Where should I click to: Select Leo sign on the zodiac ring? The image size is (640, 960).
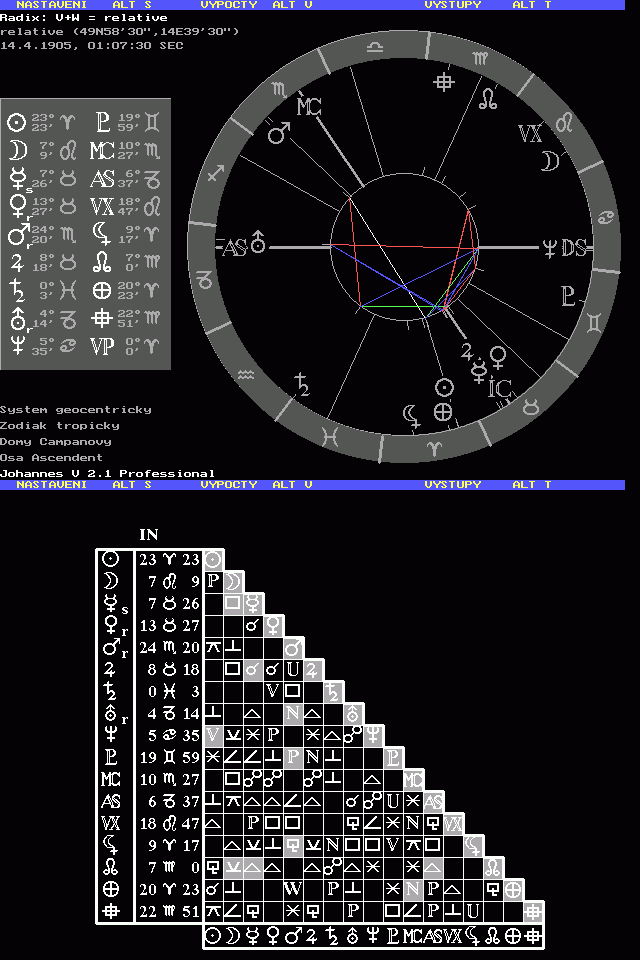click(565, 121)
